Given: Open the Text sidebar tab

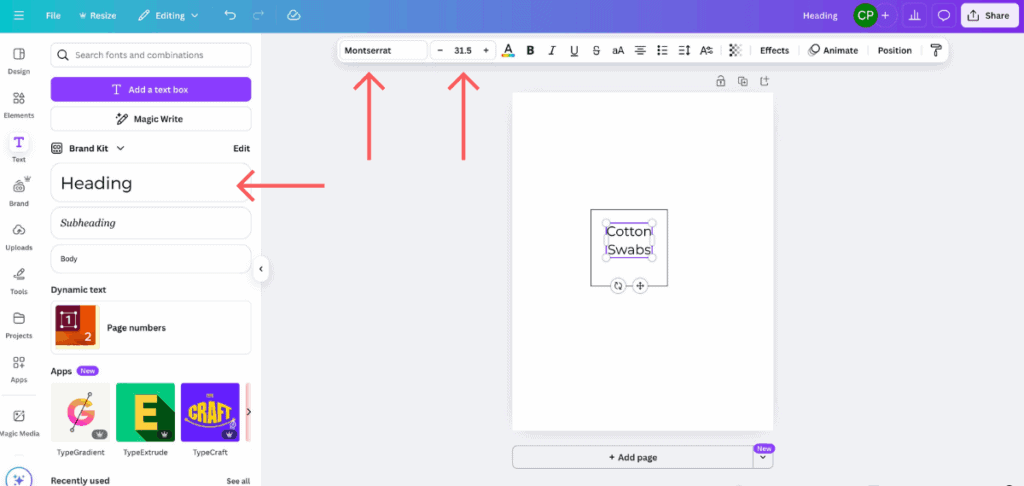Looking at the screenshot, I should click(19, 148).
